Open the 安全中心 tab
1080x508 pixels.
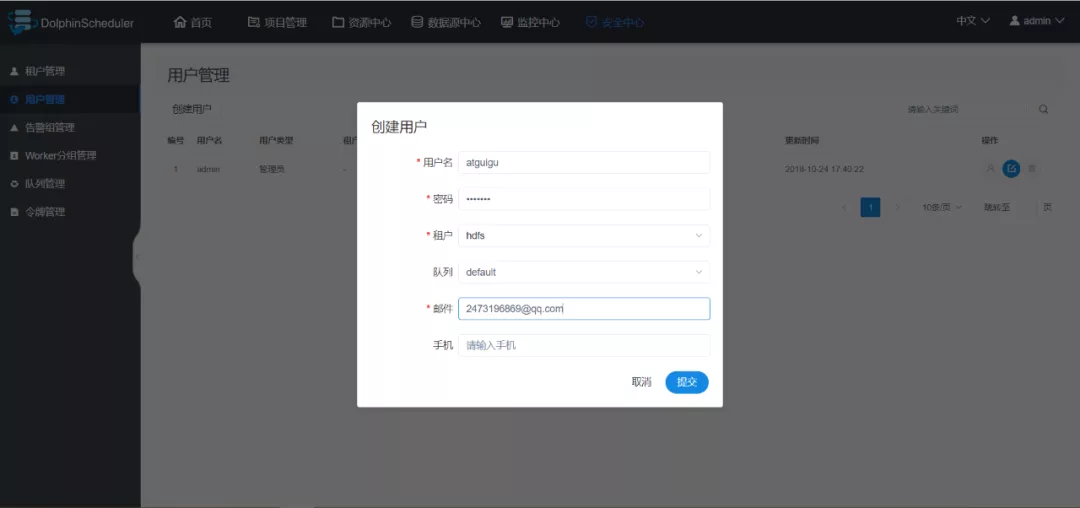tap(614, 22)
